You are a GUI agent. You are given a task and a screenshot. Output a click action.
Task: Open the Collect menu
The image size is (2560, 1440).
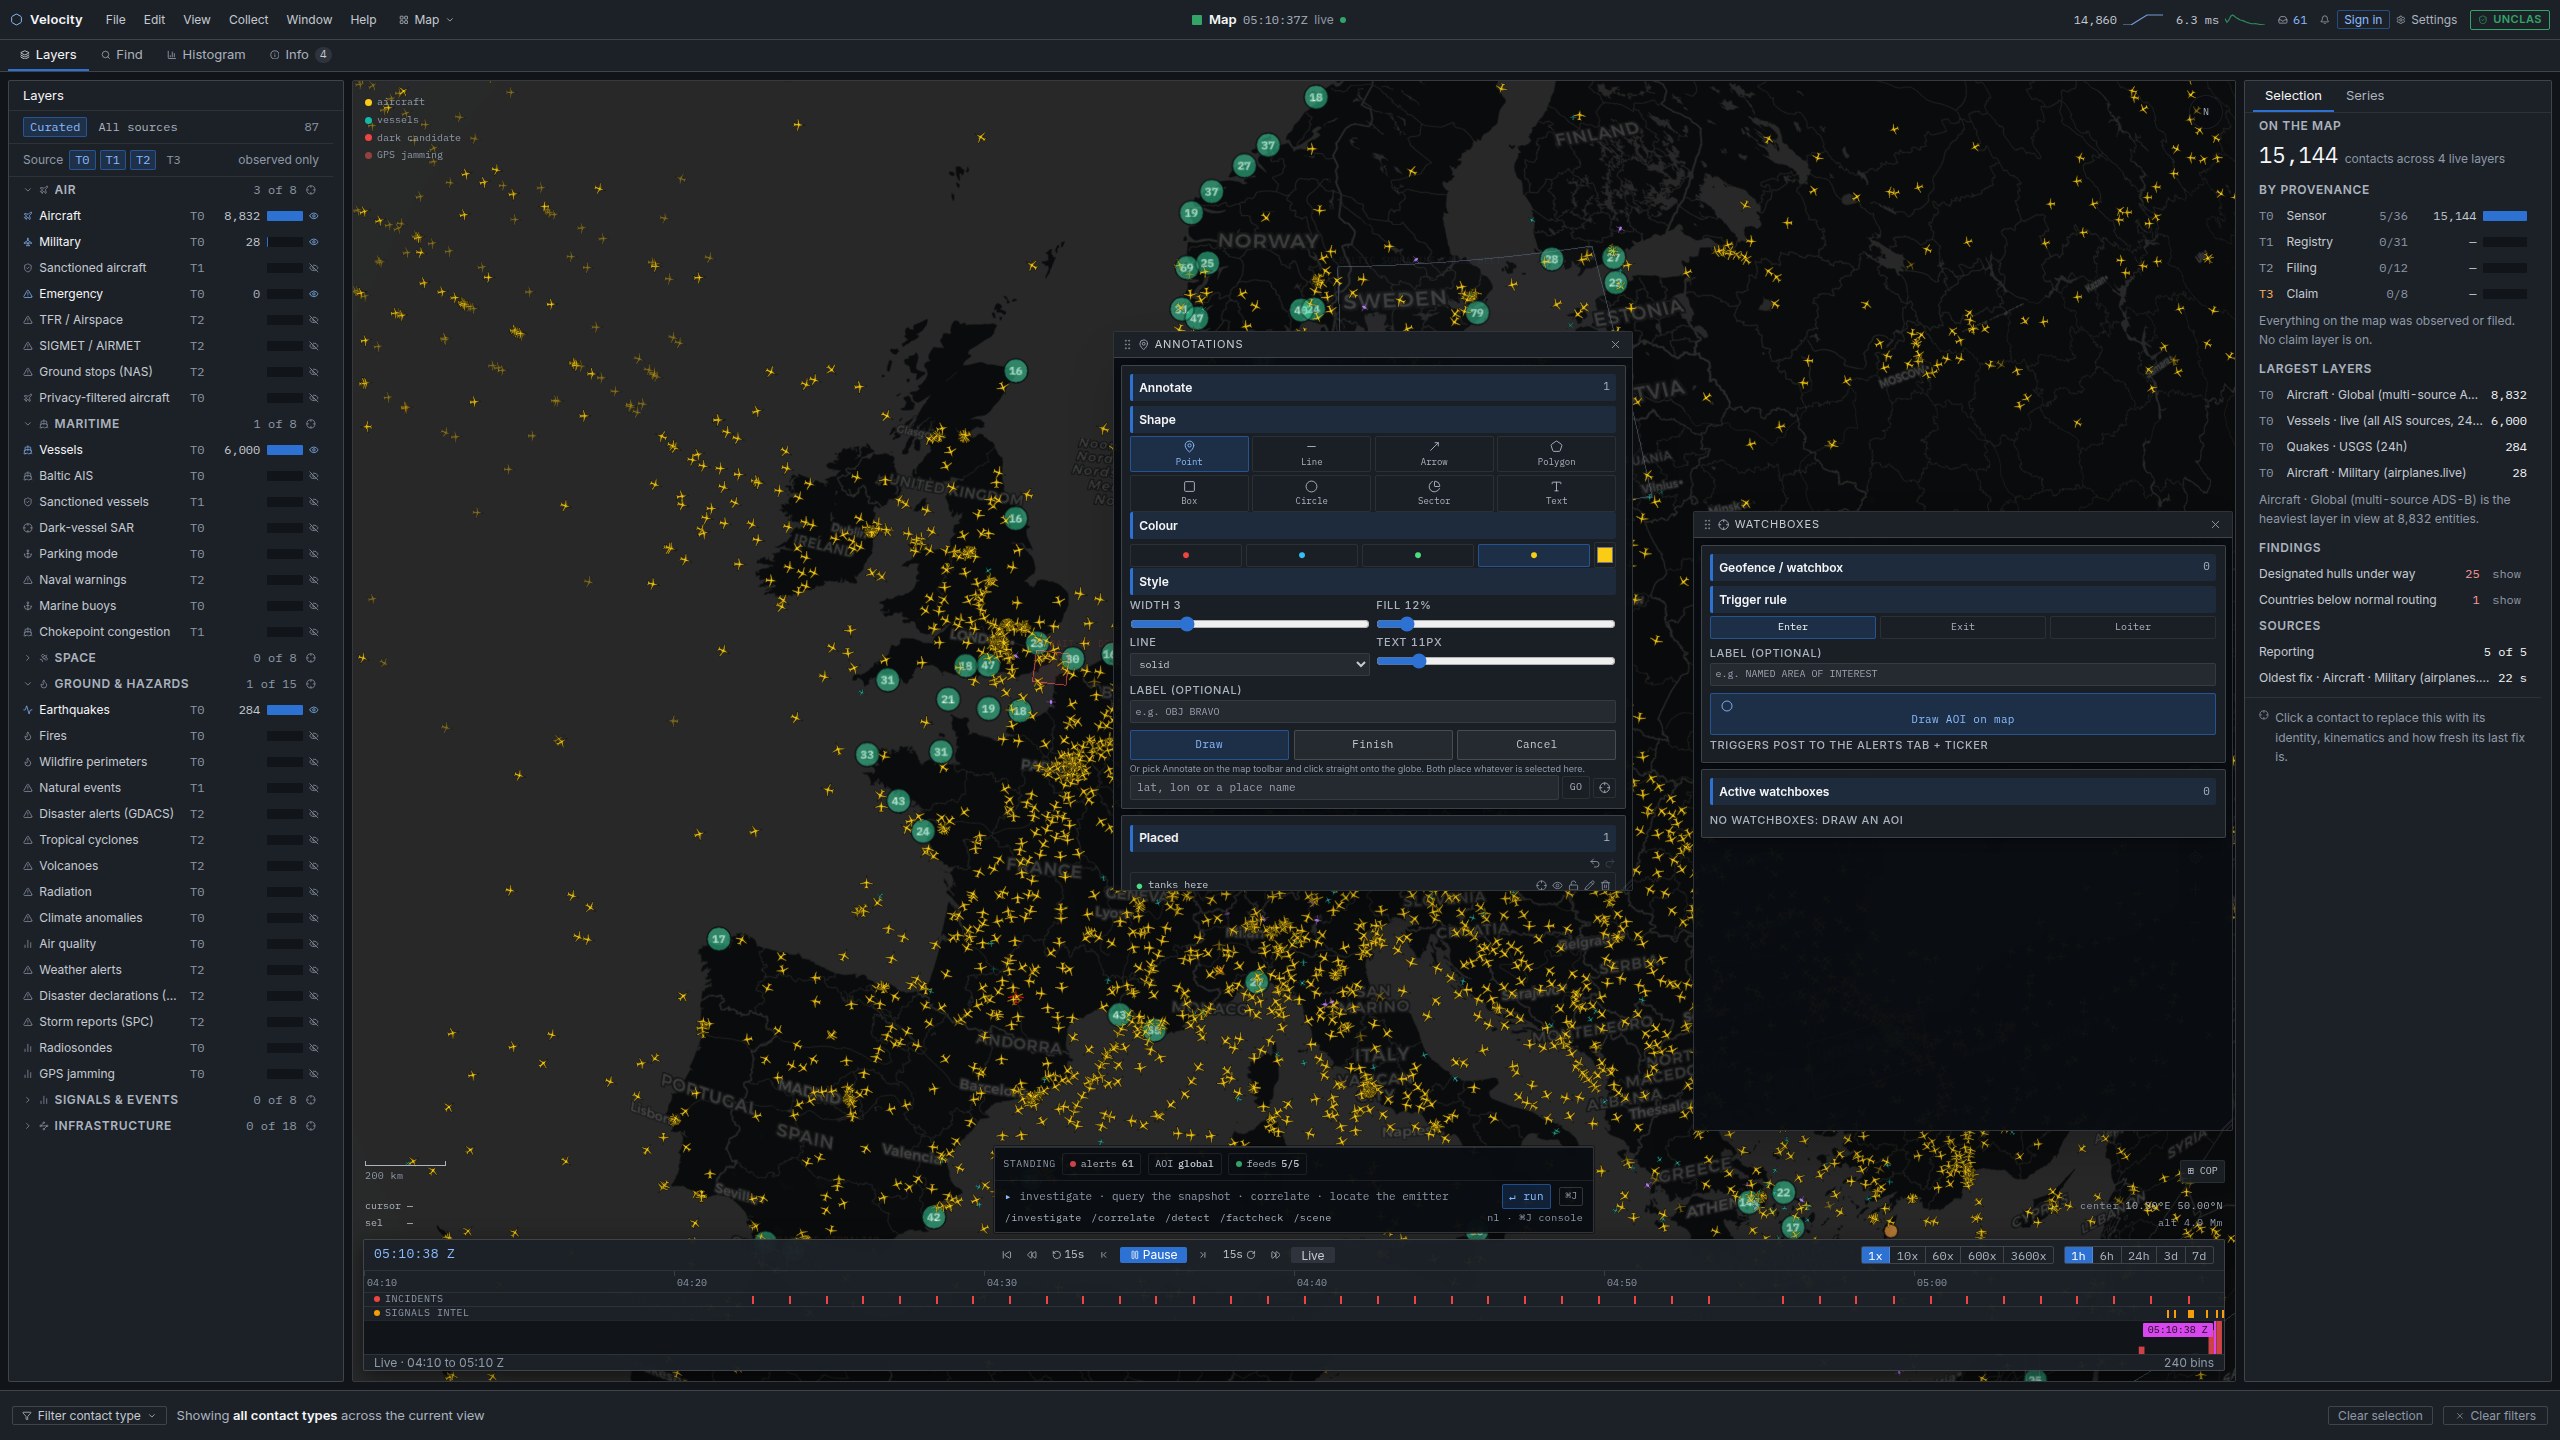(x=248, y=20)
